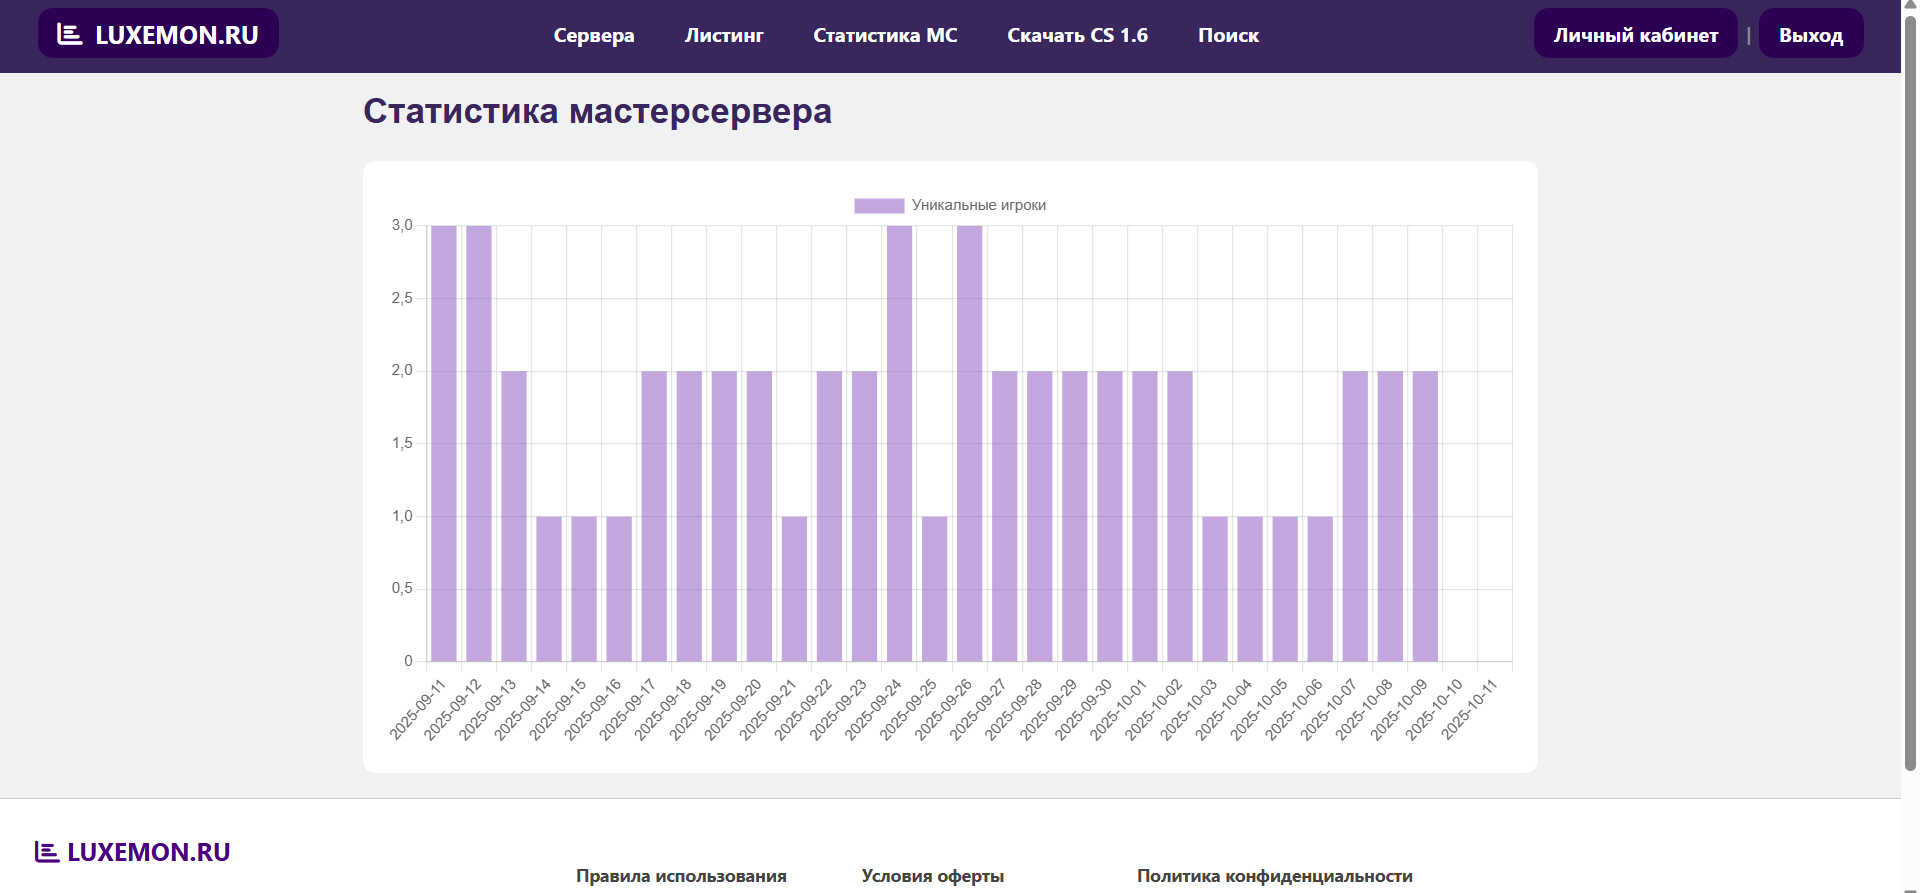Open Личный кабинет
Image resolution: width=1920 pixels, height=893 pixels.
click(x=1635, y=35)
